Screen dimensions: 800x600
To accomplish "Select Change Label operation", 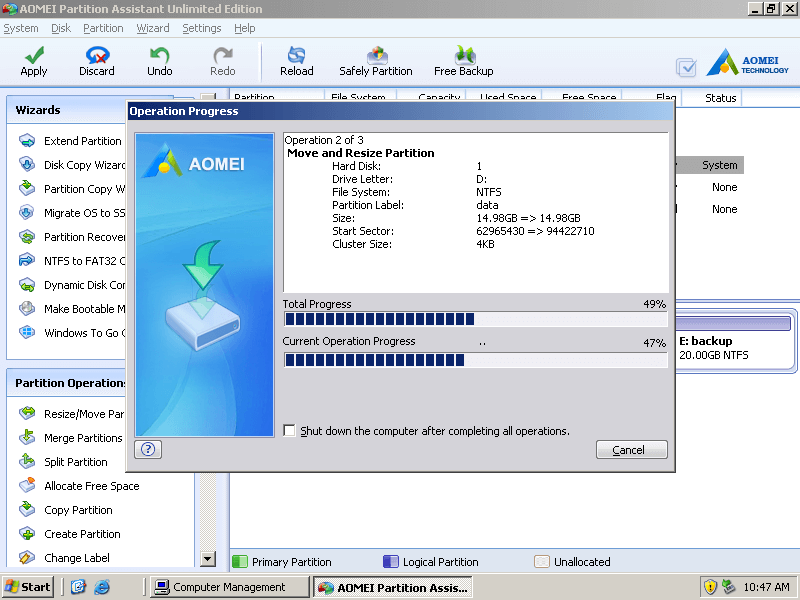I will coord(64,558).
